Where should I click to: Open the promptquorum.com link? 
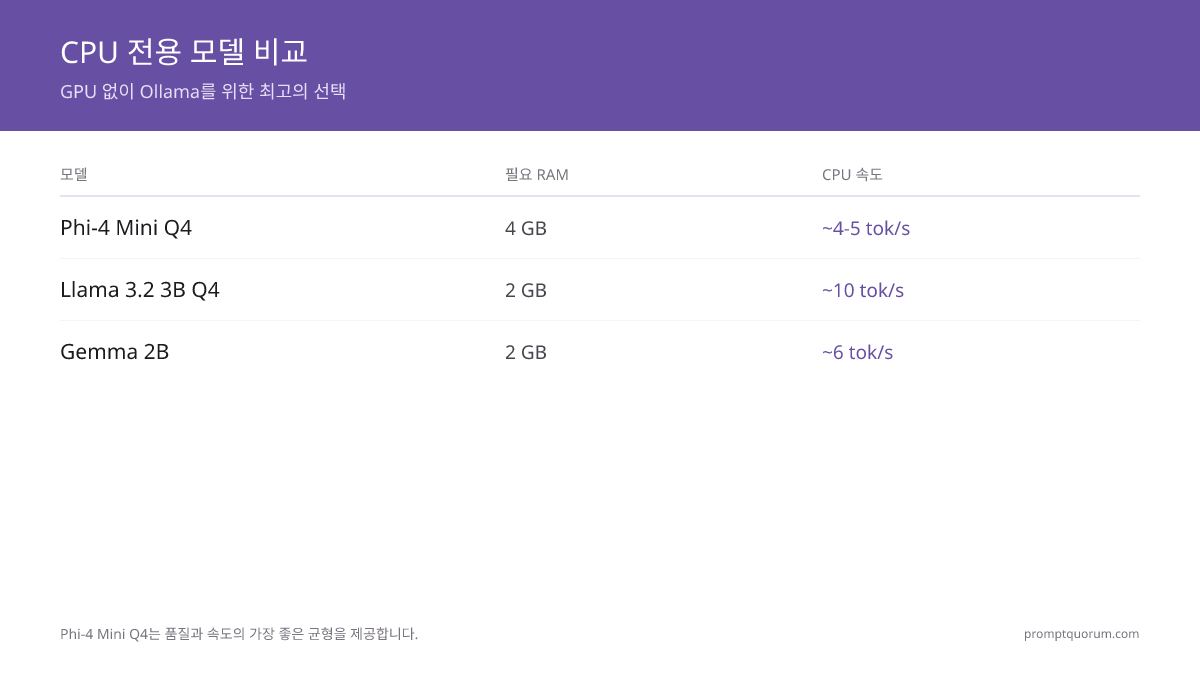coord(1081,633)
